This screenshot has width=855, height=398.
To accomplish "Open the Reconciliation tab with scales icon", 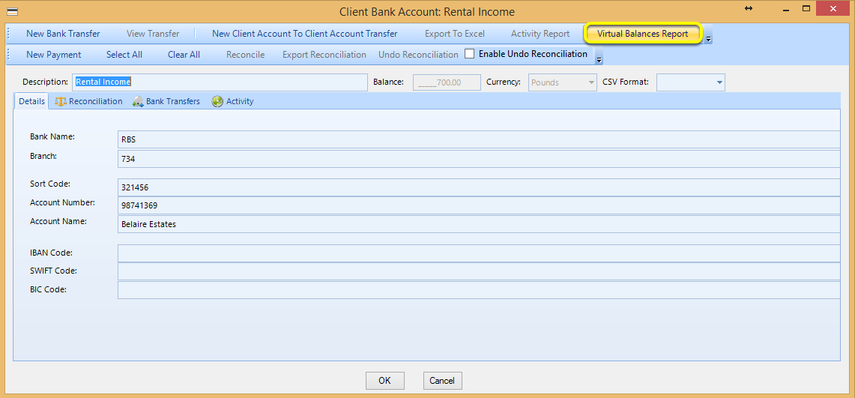I will click(88, 101).
